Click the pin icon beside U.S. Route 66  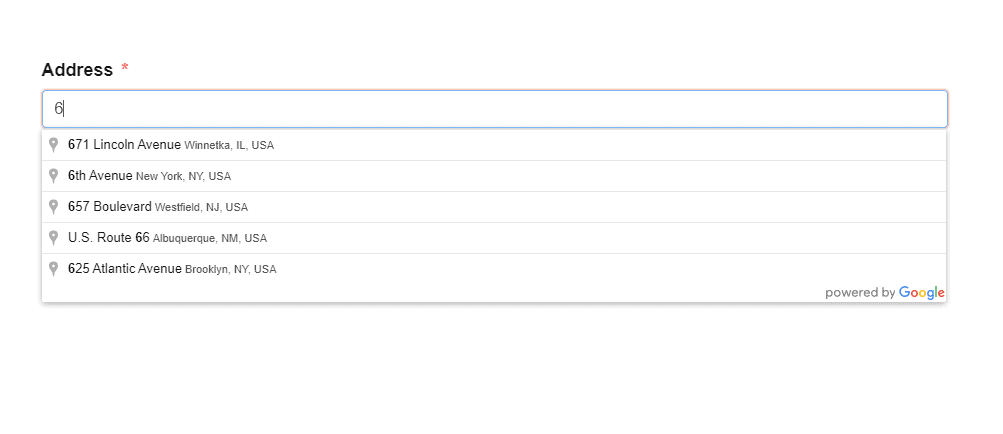coord(53,238)
